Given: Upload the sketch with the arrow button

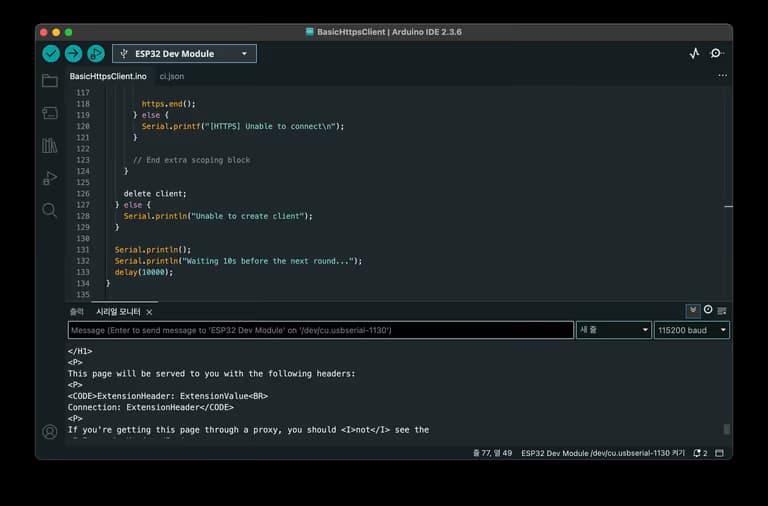Looking at the screenshot, I should pos(73,54).
